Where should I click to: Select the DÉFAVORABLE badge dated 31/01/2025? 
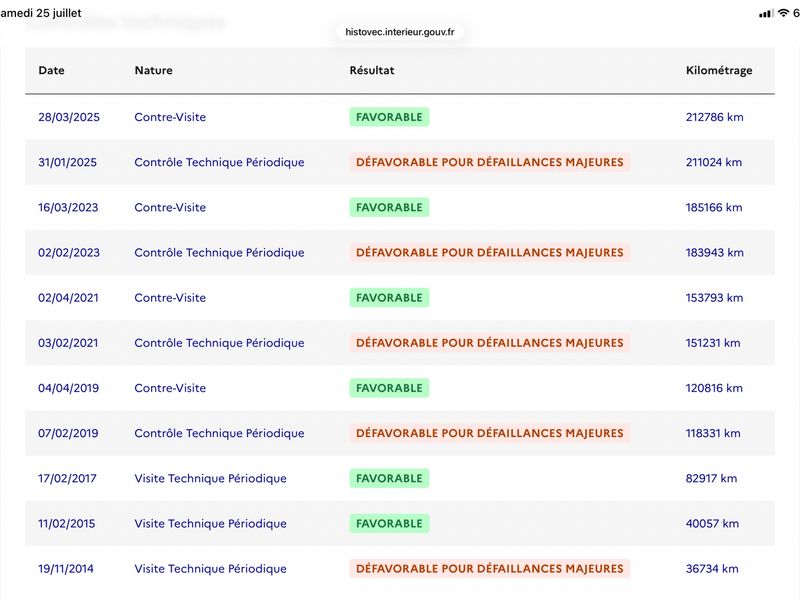tap(490, 162)
